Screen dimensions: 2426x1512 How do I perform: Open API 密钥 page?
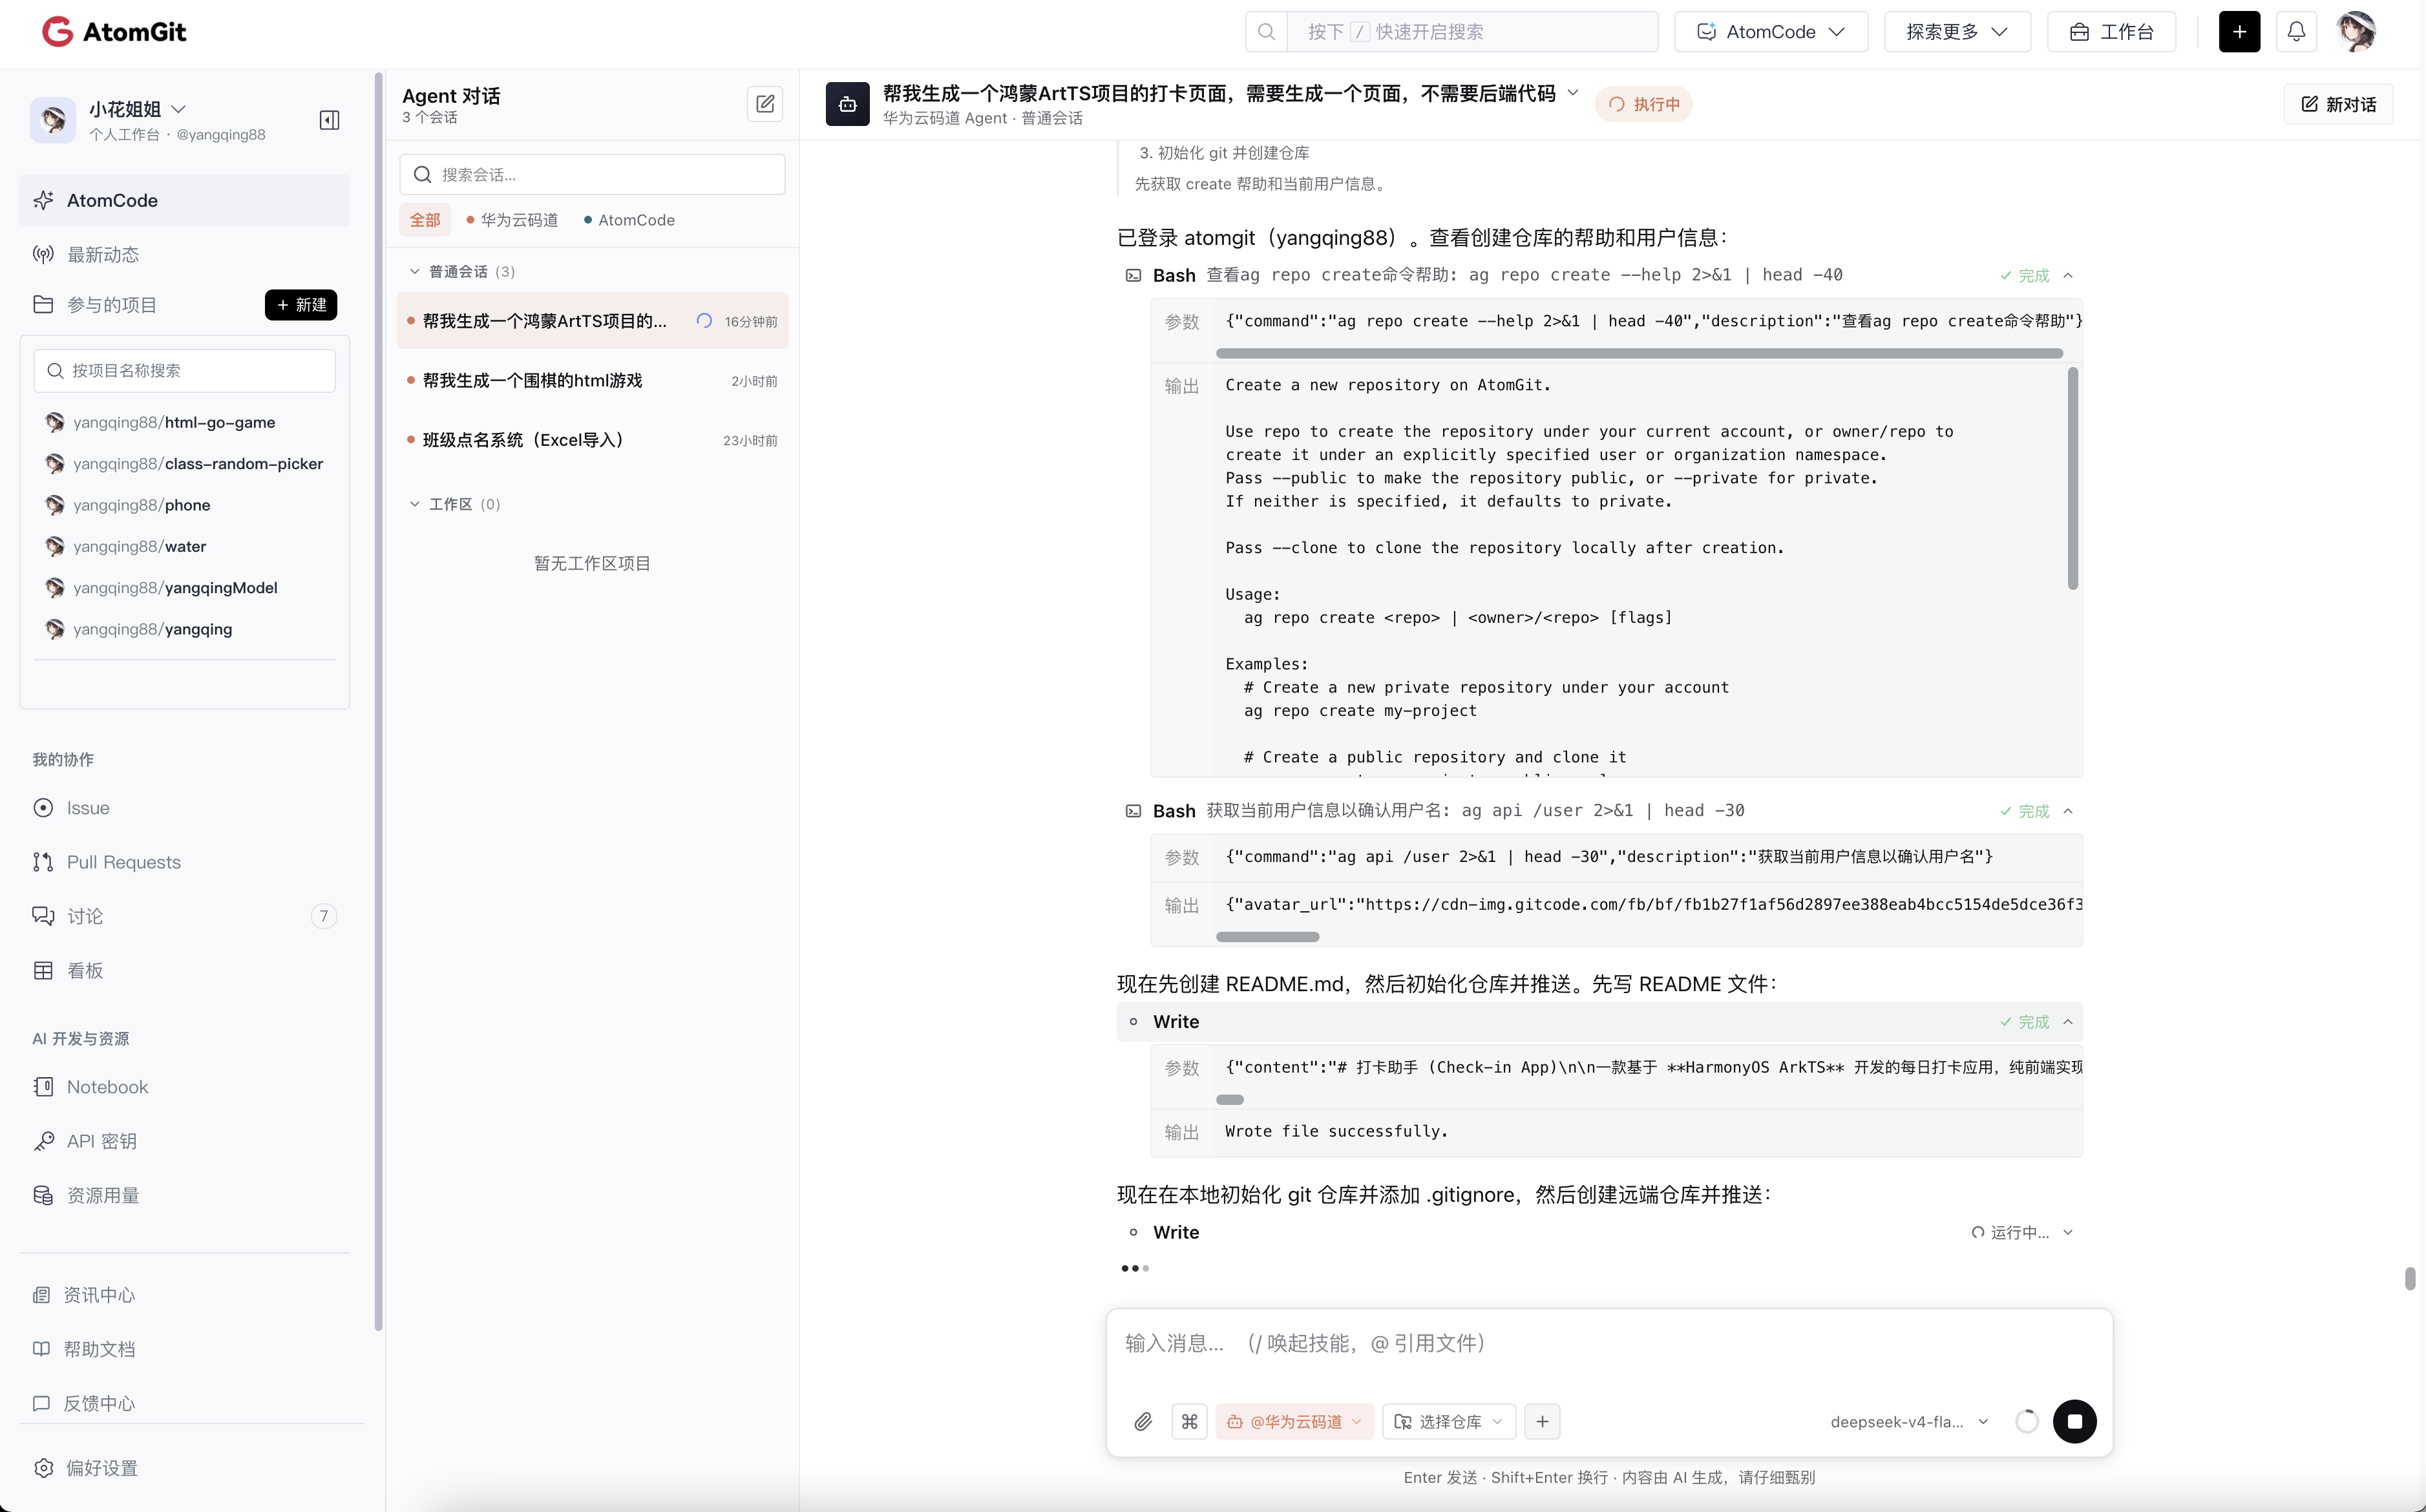tap(185, 1141)
